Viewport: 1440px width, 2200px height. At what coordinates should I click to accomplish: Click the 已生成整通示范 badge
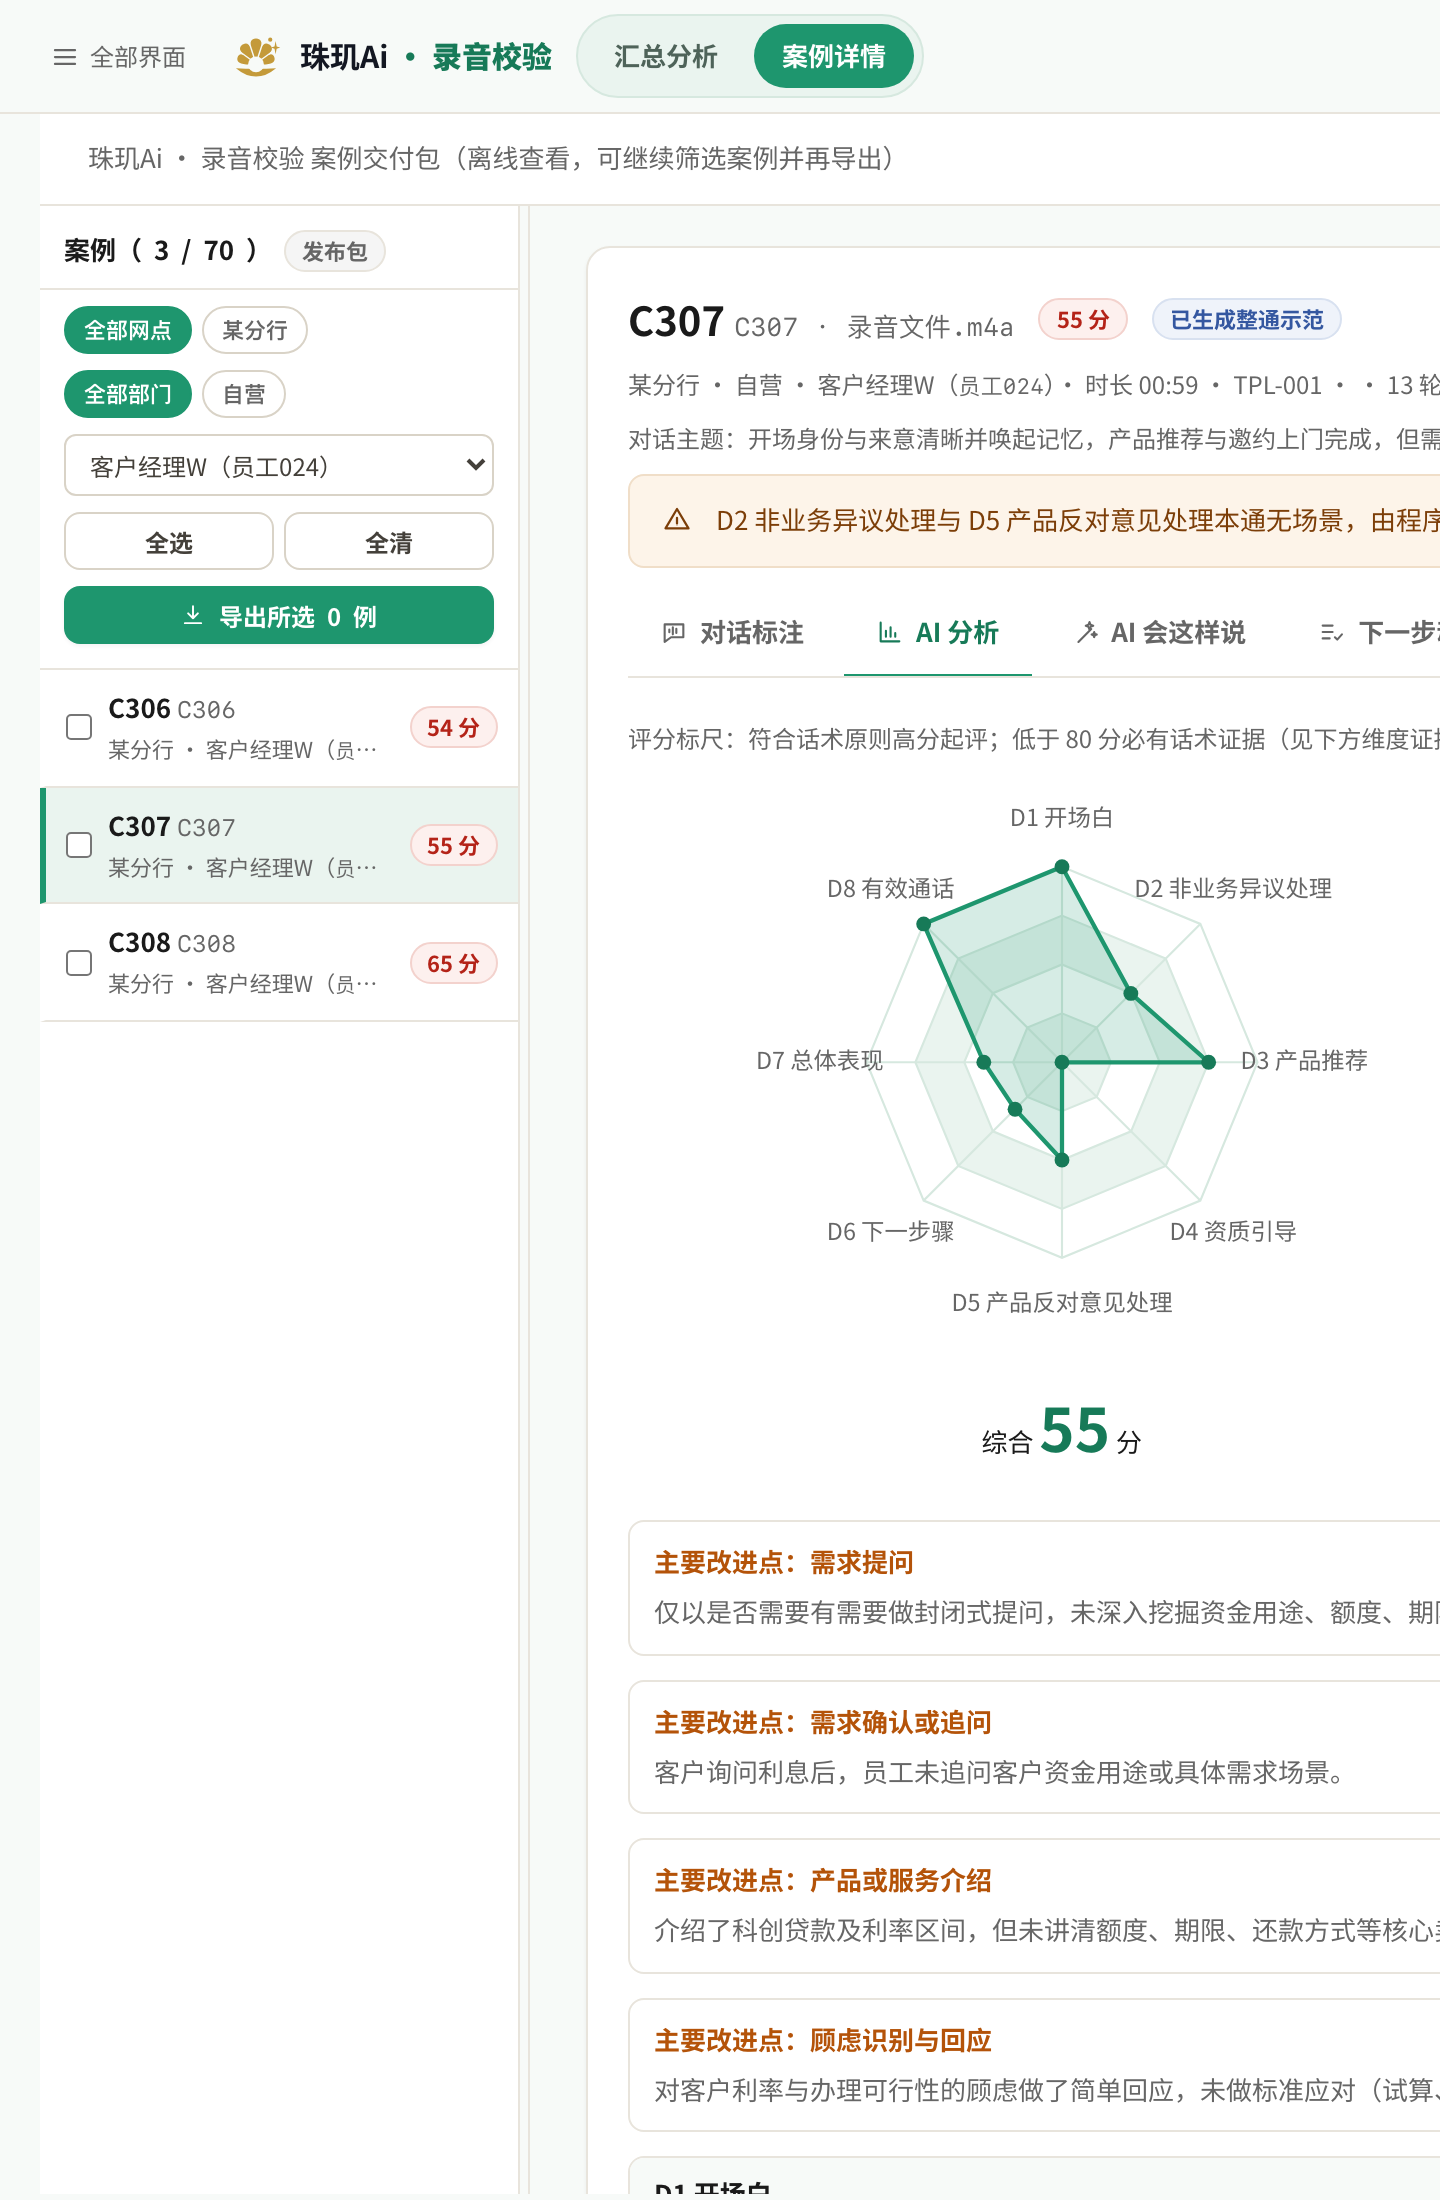1247,320
